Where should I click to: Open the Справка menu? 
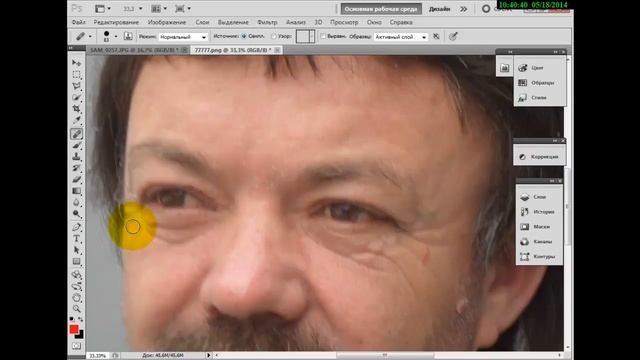tap(401, 22)
